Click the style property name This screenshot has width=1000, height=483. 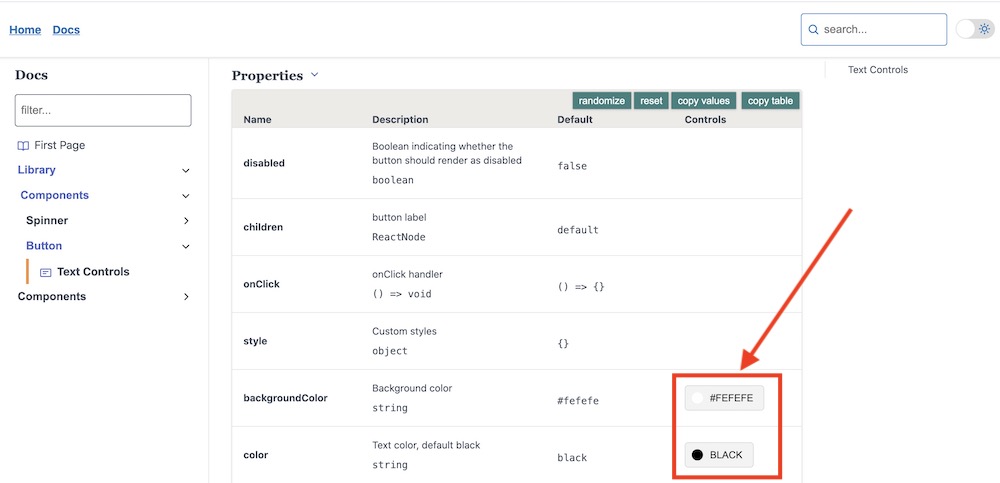pos(255,341)
